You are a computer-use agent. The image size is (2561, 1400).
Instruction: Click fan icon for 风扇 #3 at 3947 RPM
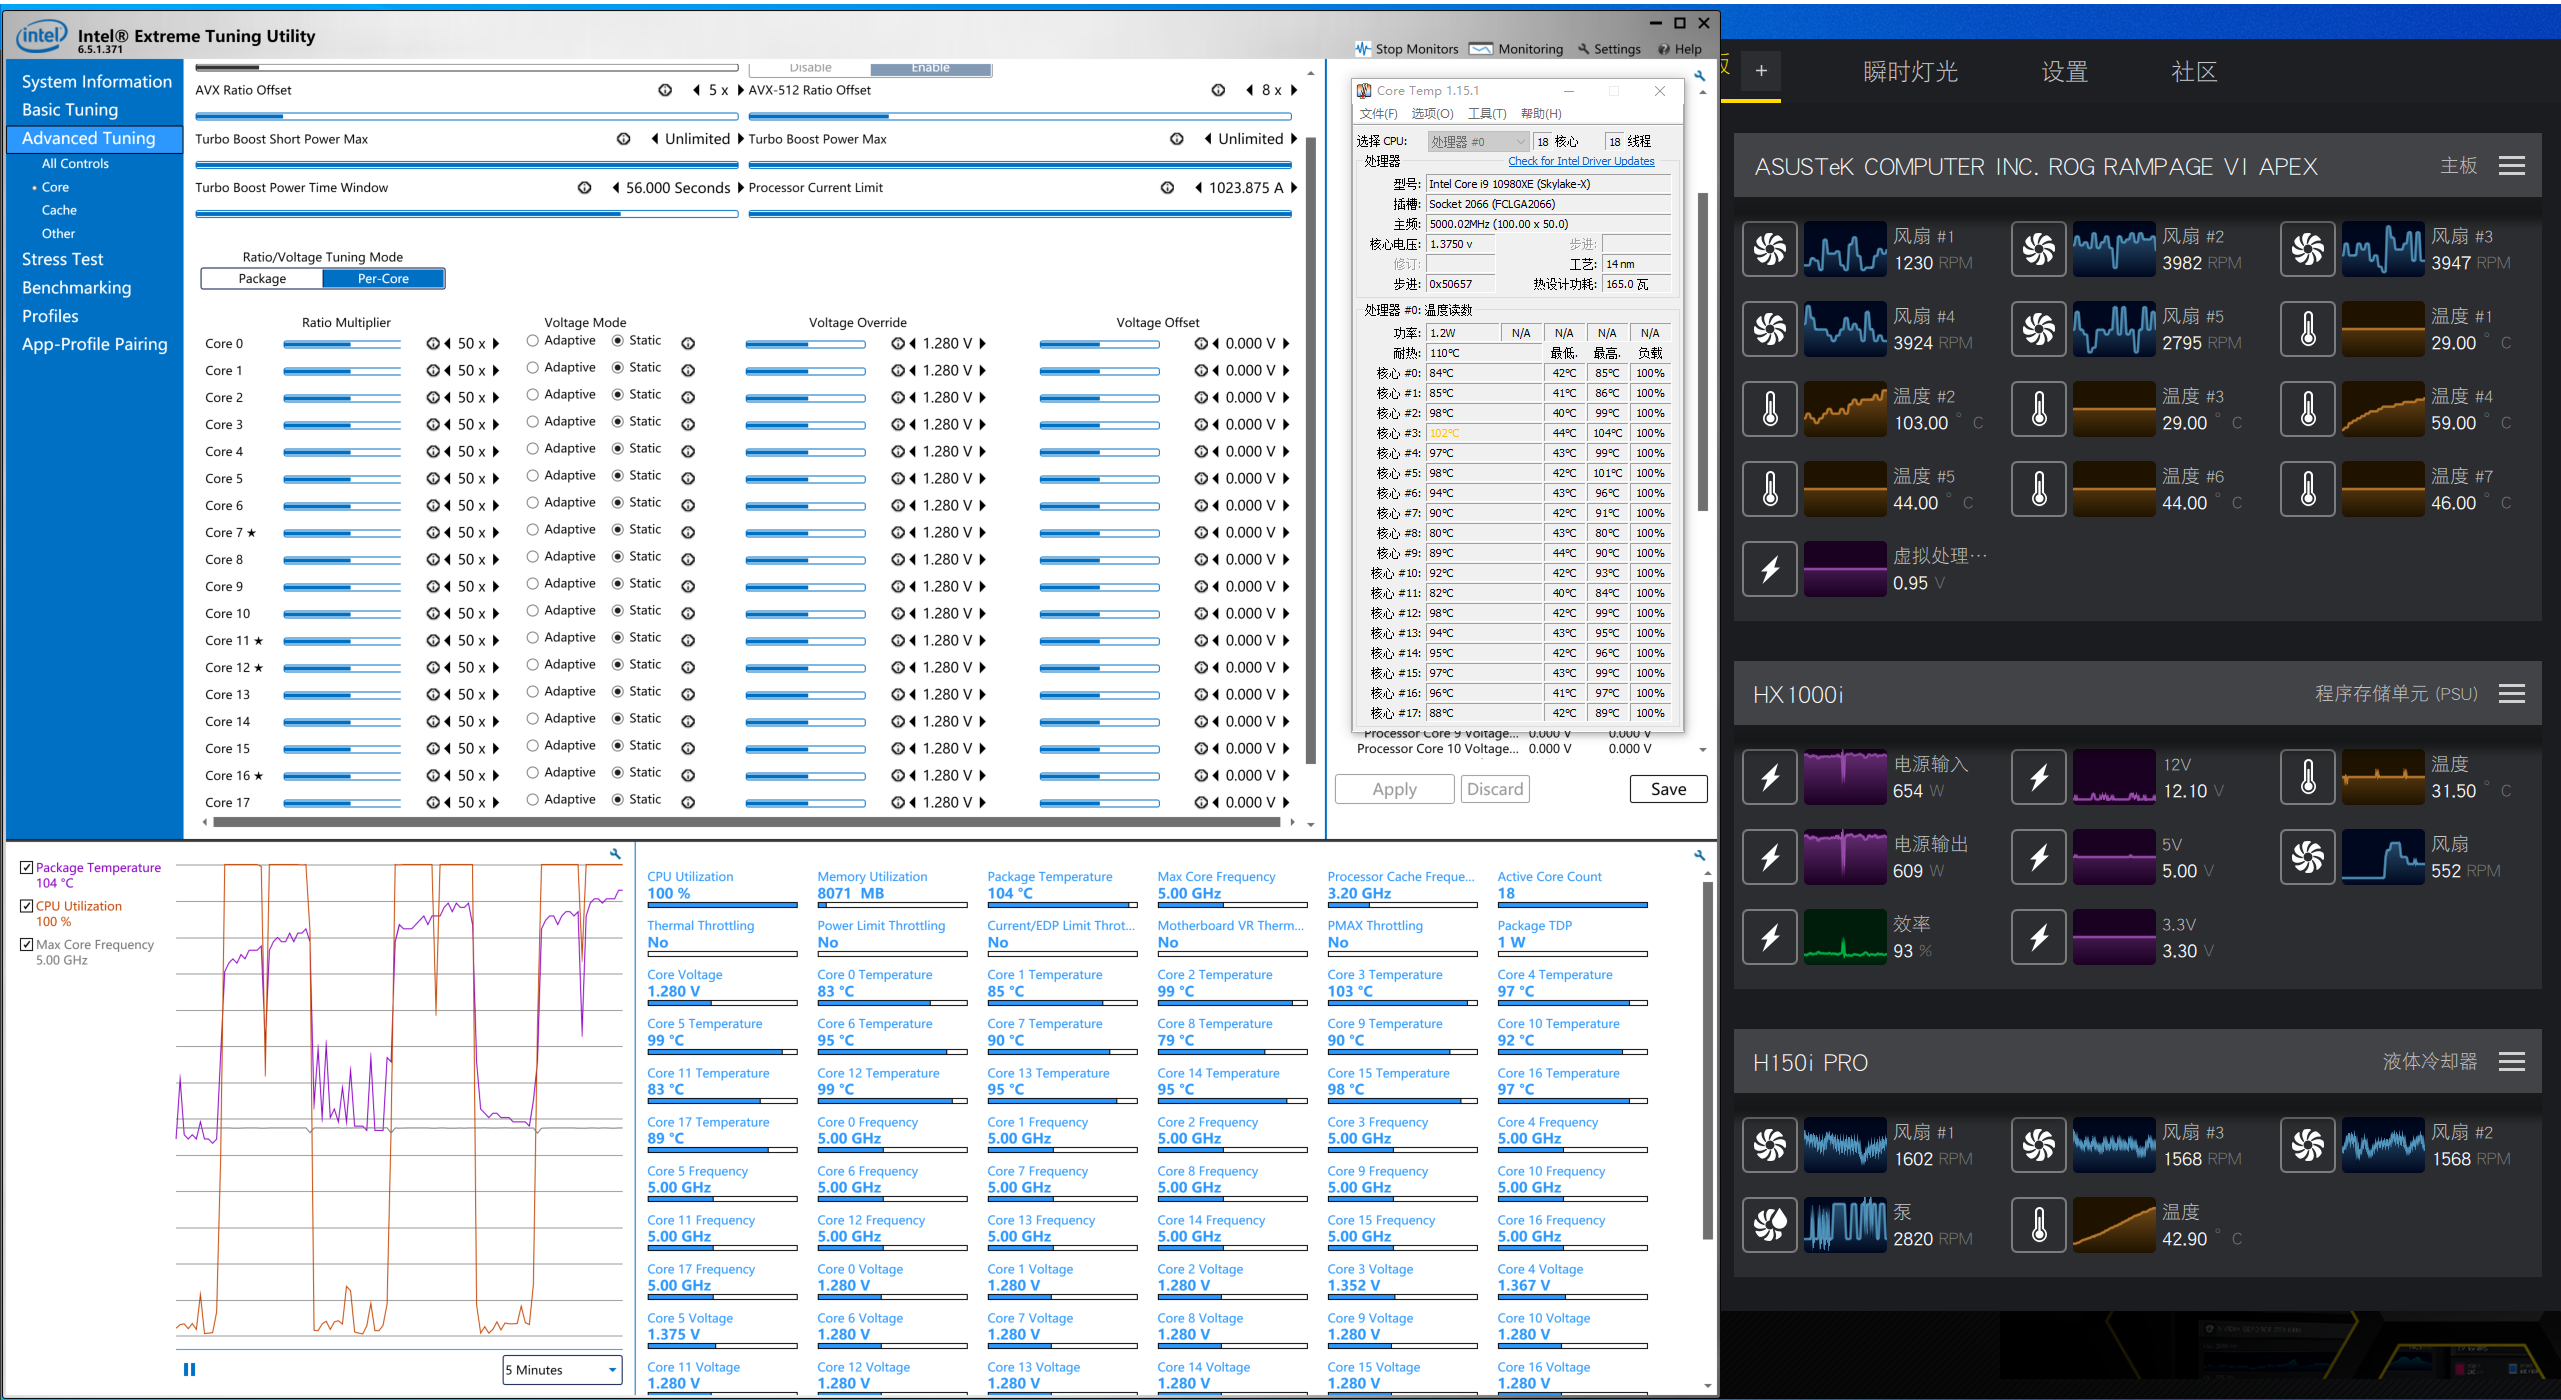point(2308,249)
